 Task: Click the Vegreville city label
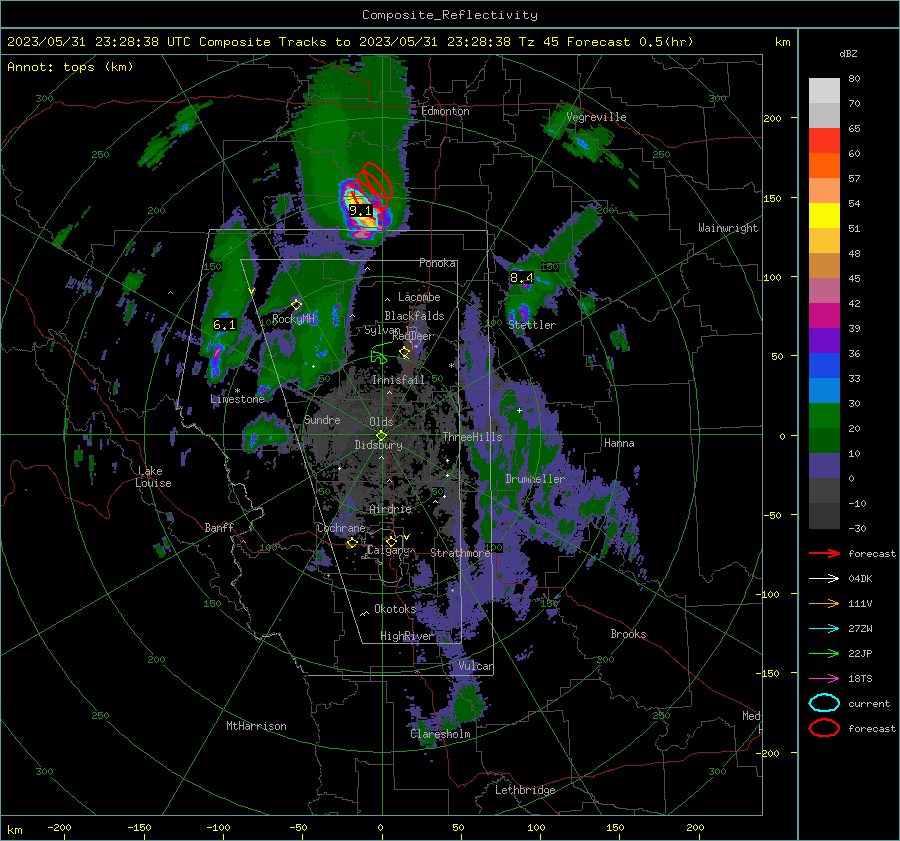click(x=596, y=117)
